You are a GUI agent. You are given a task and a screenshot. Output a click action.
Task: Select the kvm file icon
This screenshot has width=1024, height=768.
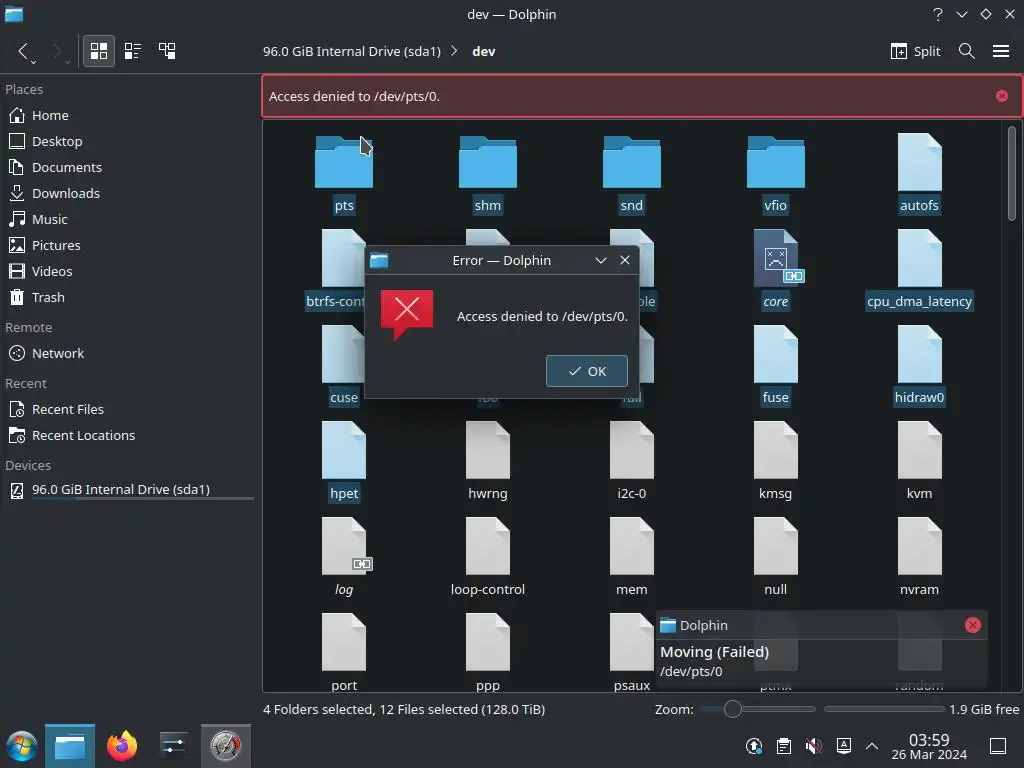point(920,450)
